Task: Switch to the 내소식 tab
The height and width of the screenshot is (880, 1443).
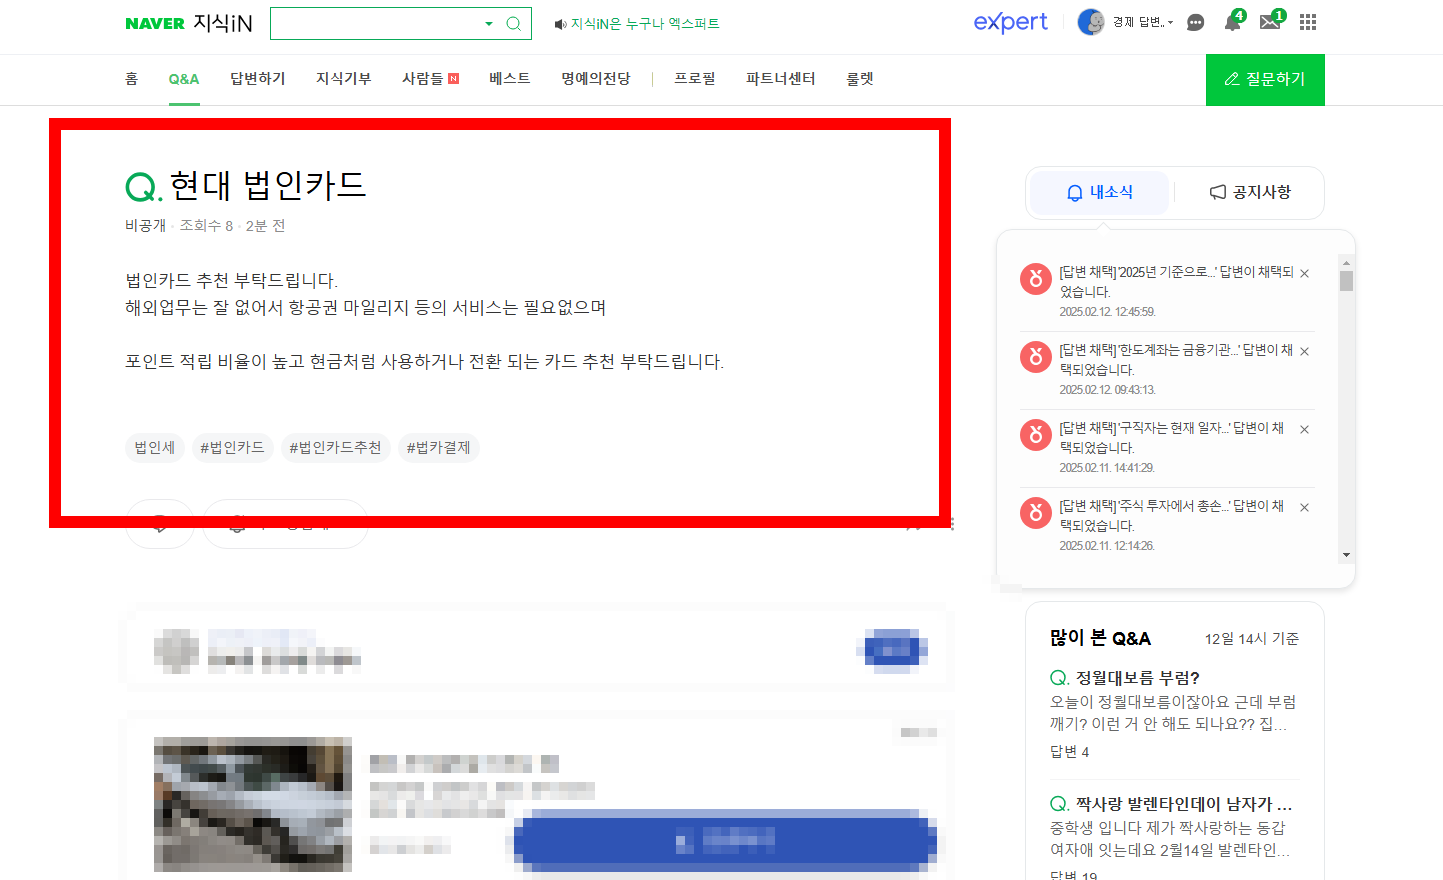Action: [1100, 192]
